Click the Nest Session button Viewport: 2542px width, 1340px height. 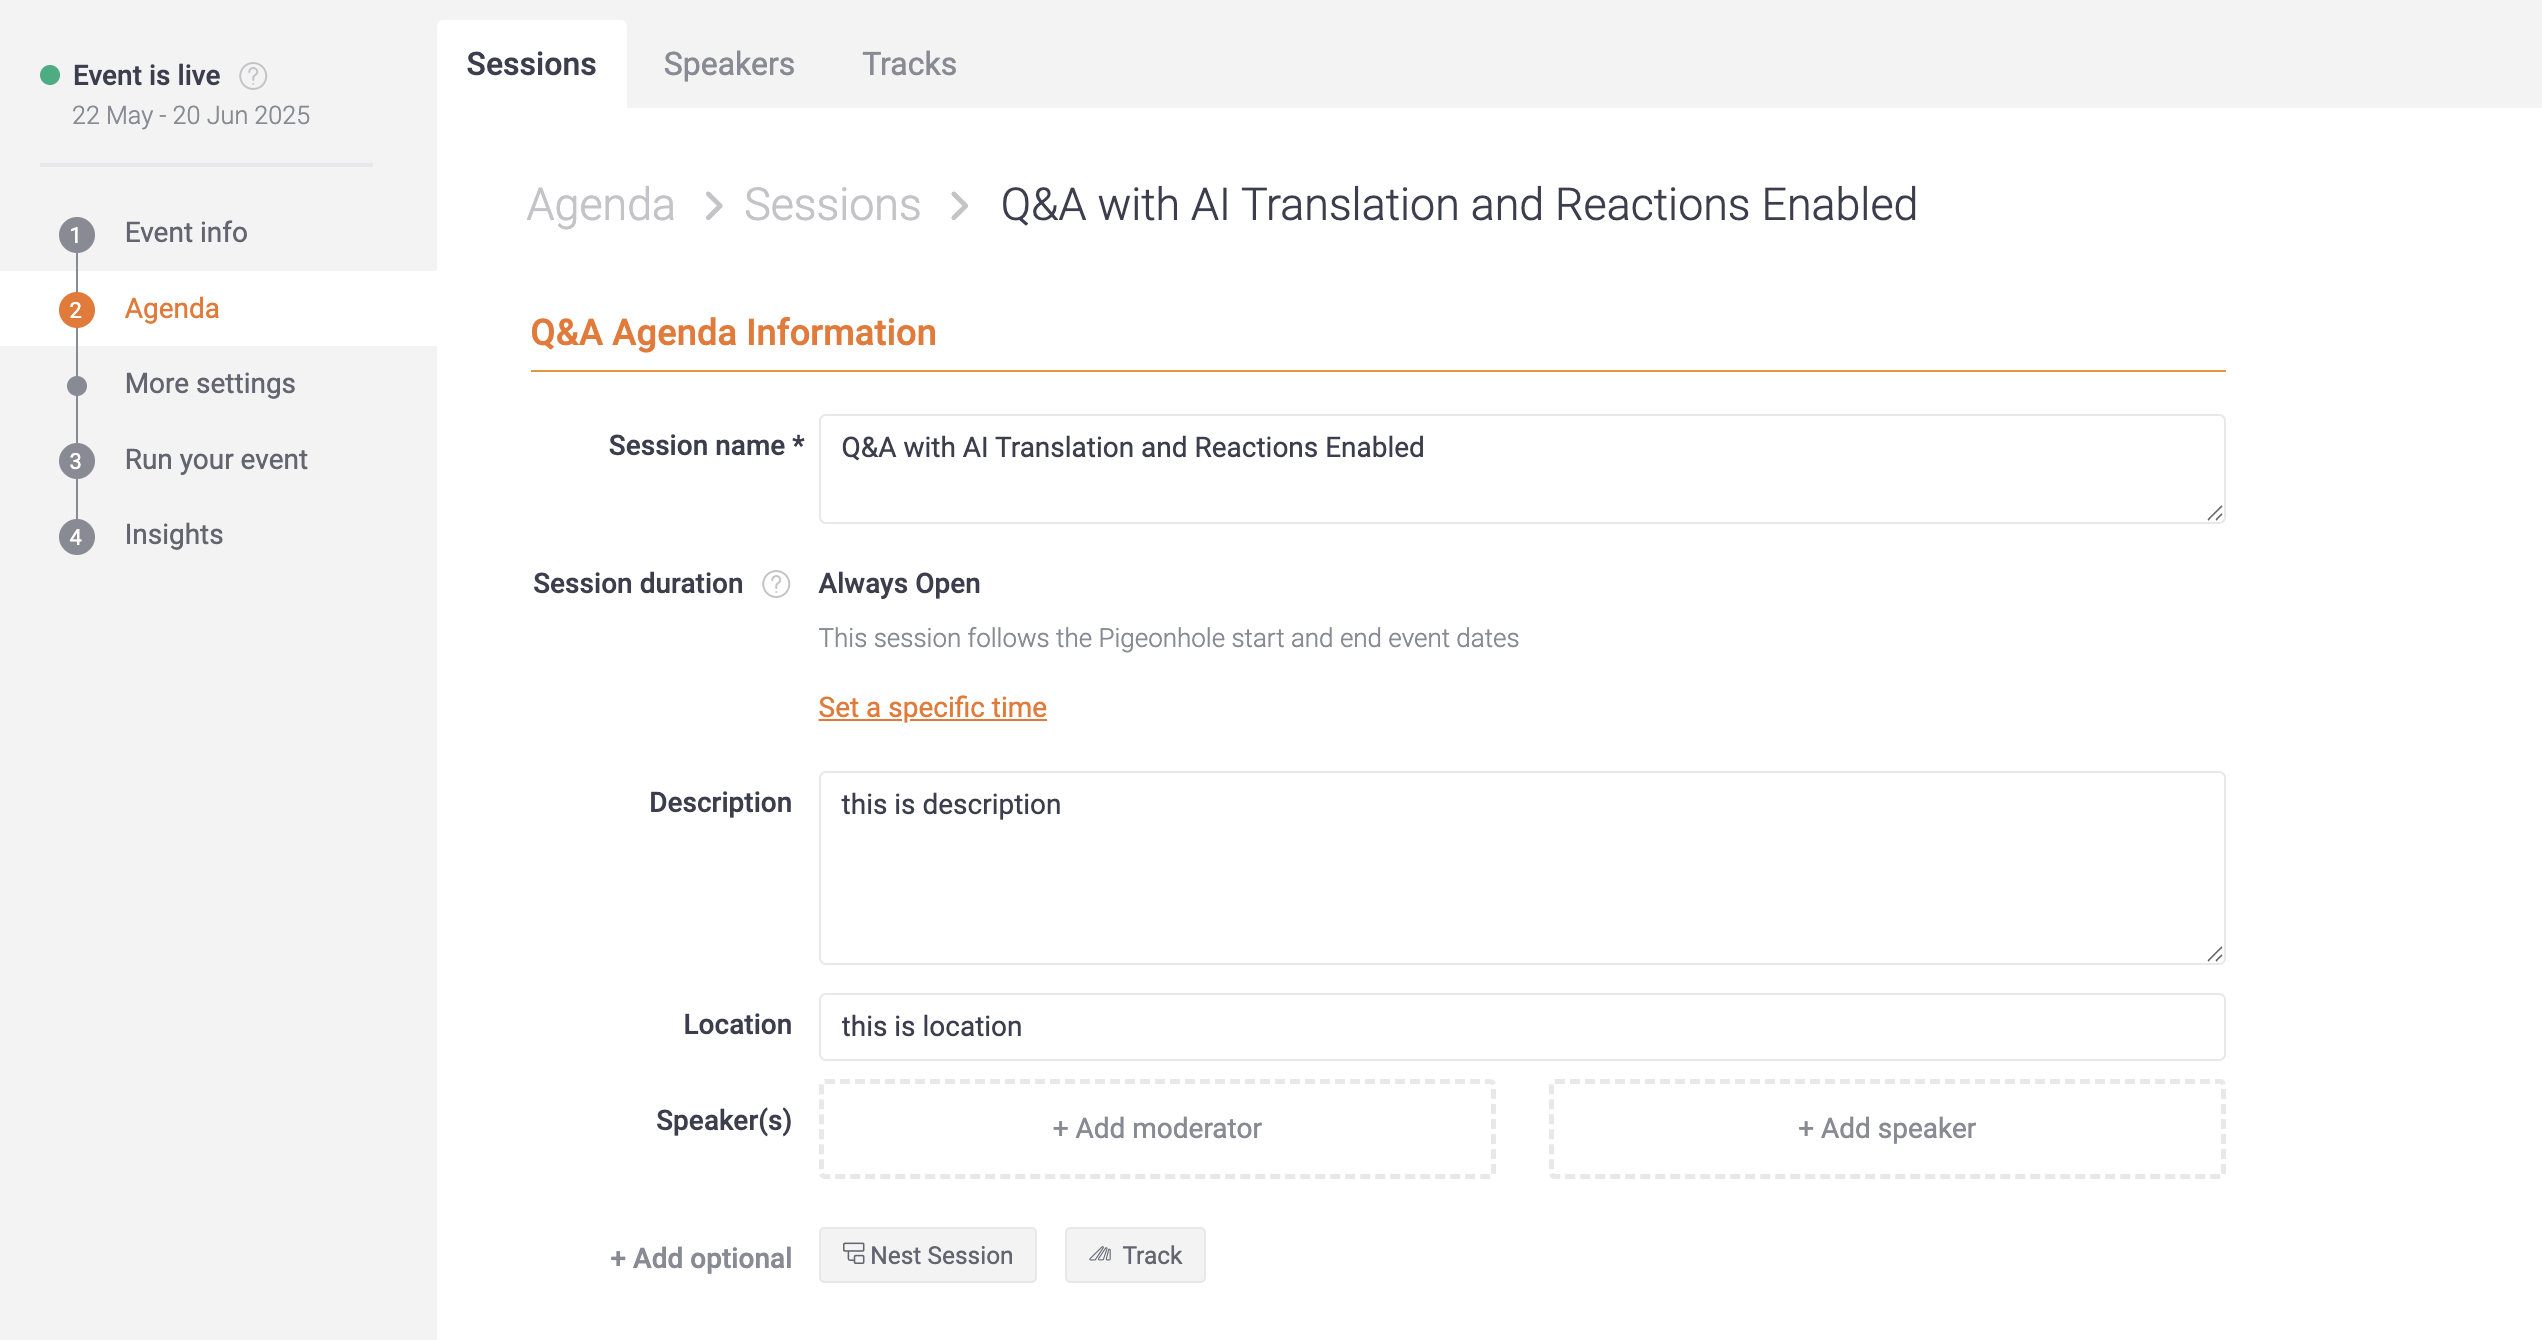click(928, 1255)
